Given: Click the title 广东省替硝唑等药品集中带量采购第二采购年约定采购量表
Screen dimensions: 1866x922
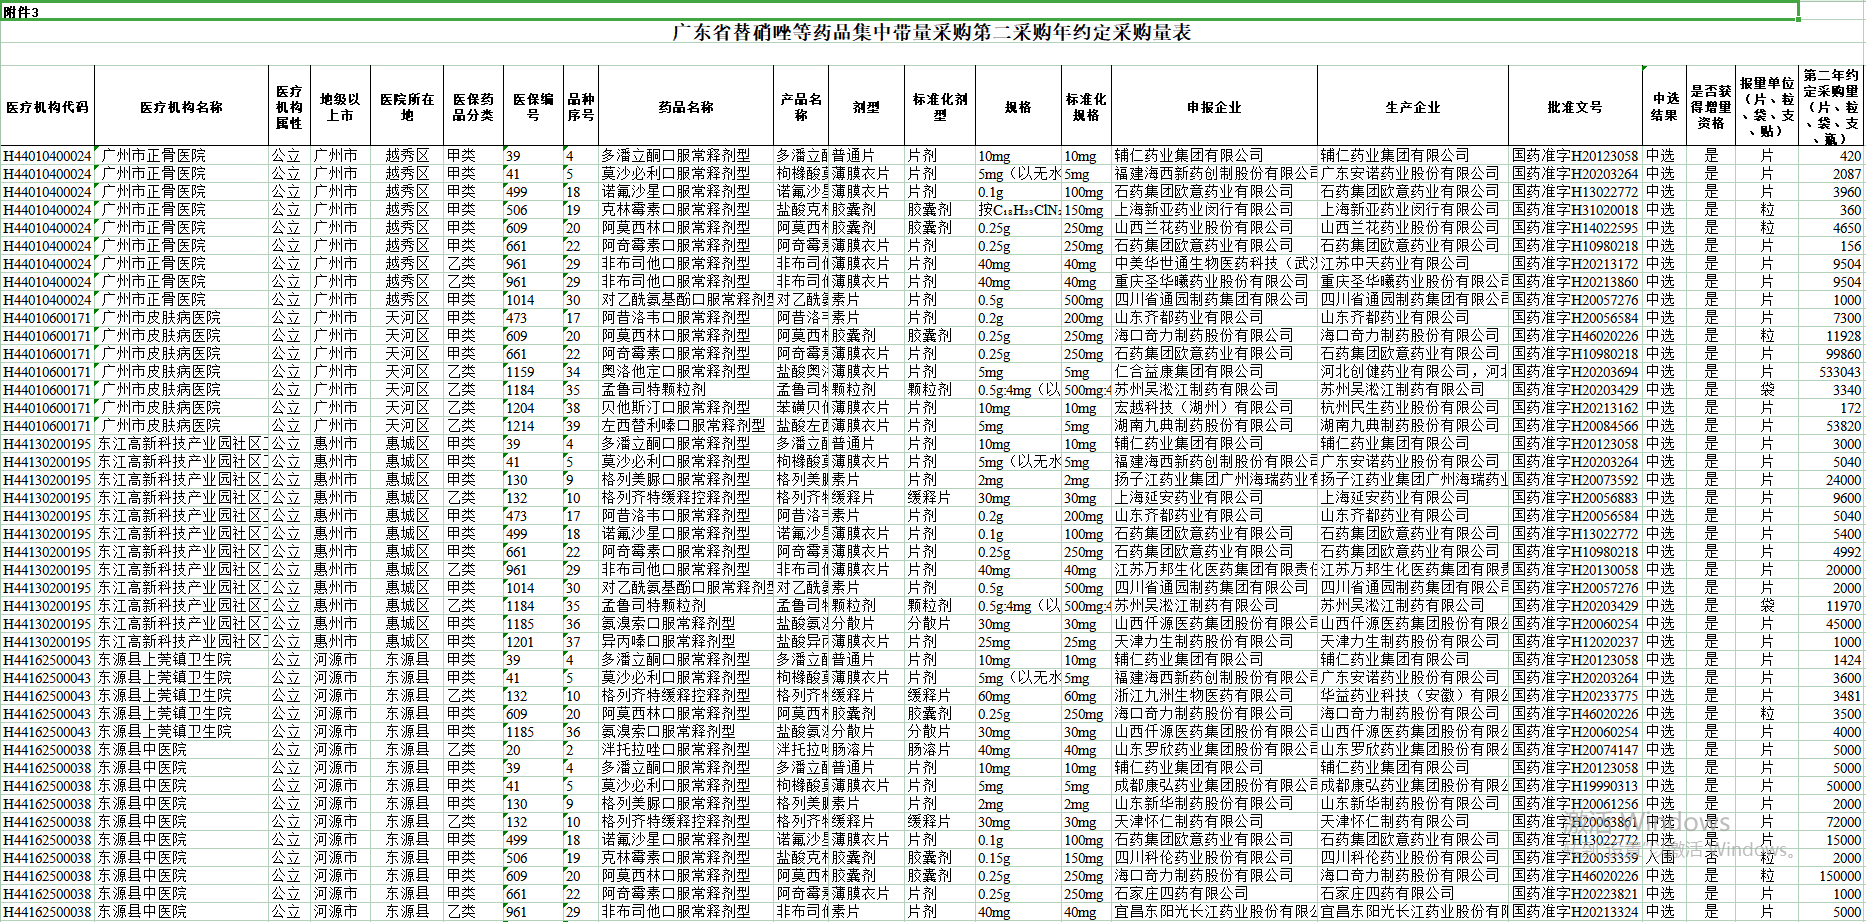Looking at the screenshot, I should tap(931, 33).
